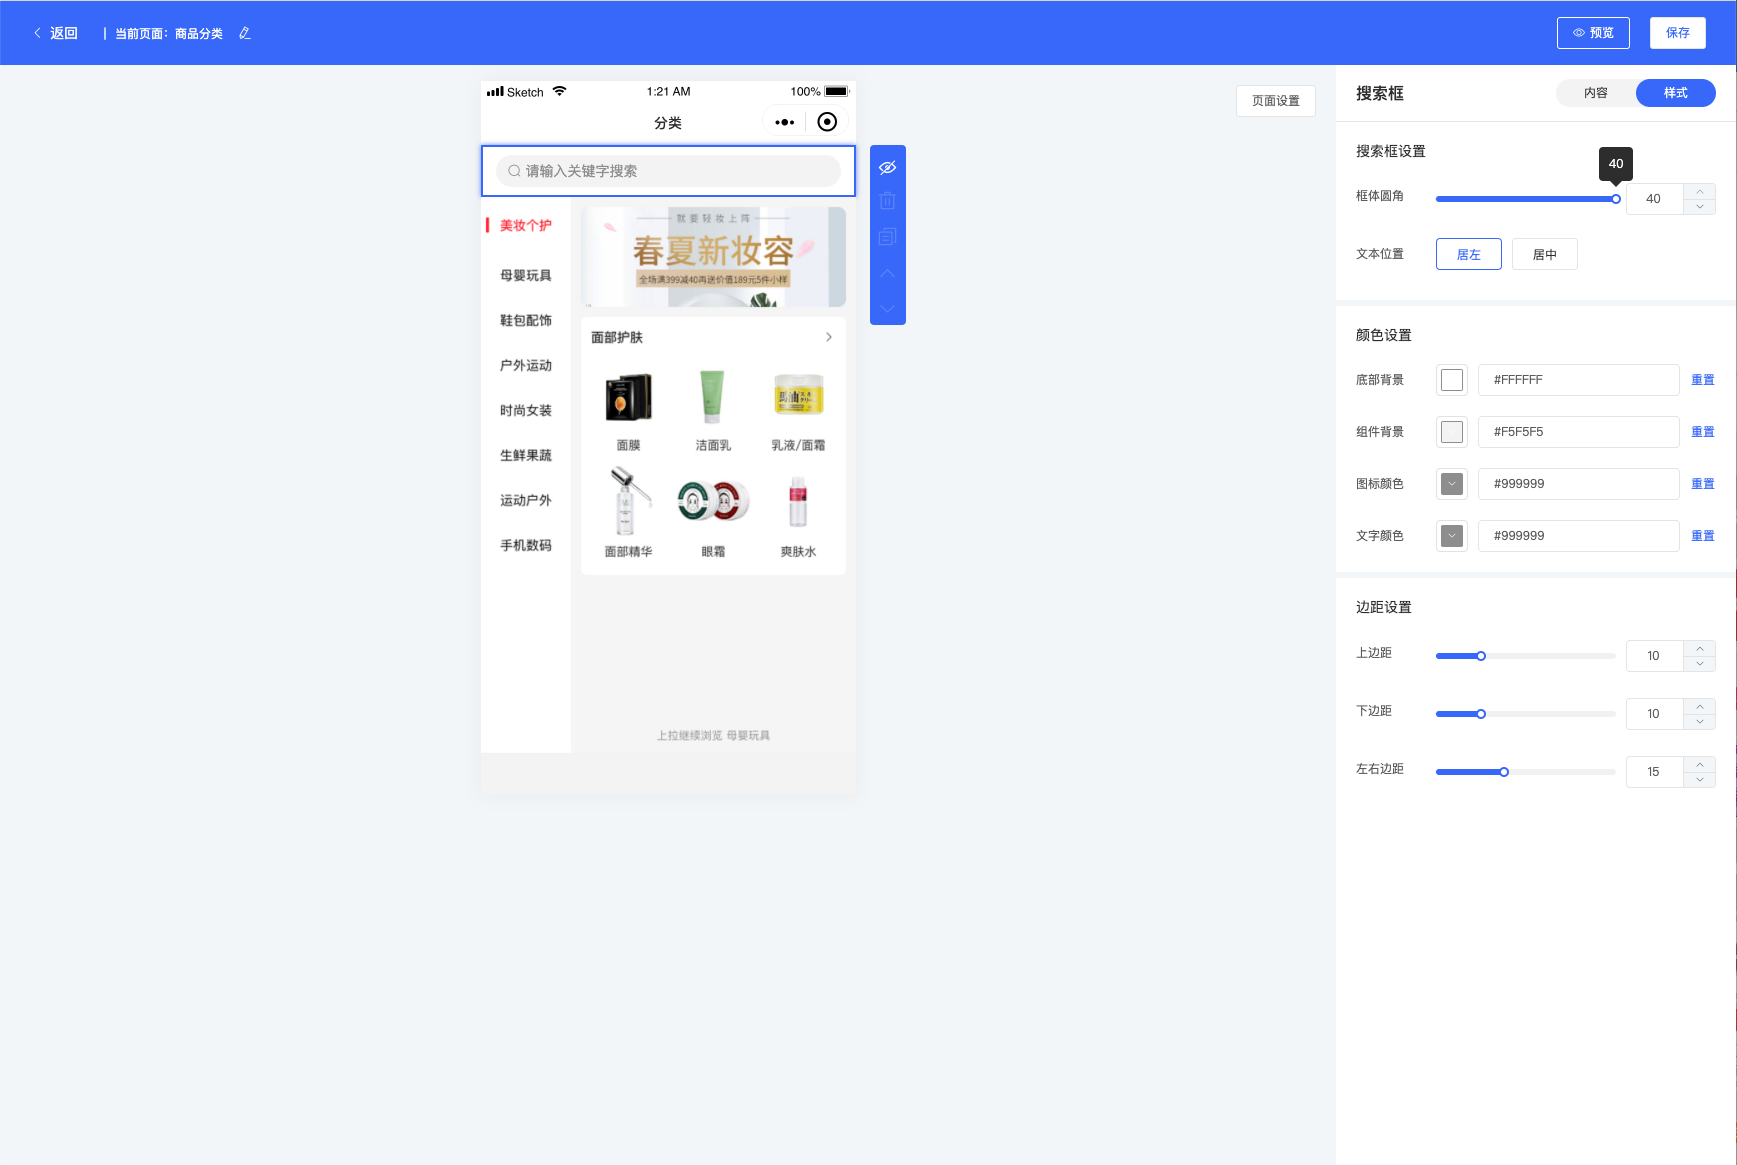Toggle component visibility with eye icon
Screen dimensions: 1737x1165
pyautogui.click(x=887, y=167)
